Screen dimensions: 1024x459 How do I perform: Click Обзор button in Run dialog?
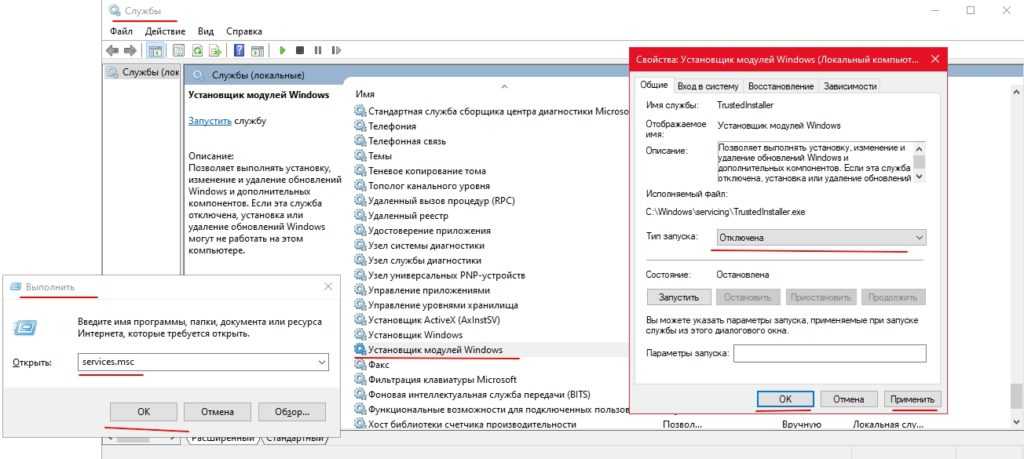(x=291, y=411)
